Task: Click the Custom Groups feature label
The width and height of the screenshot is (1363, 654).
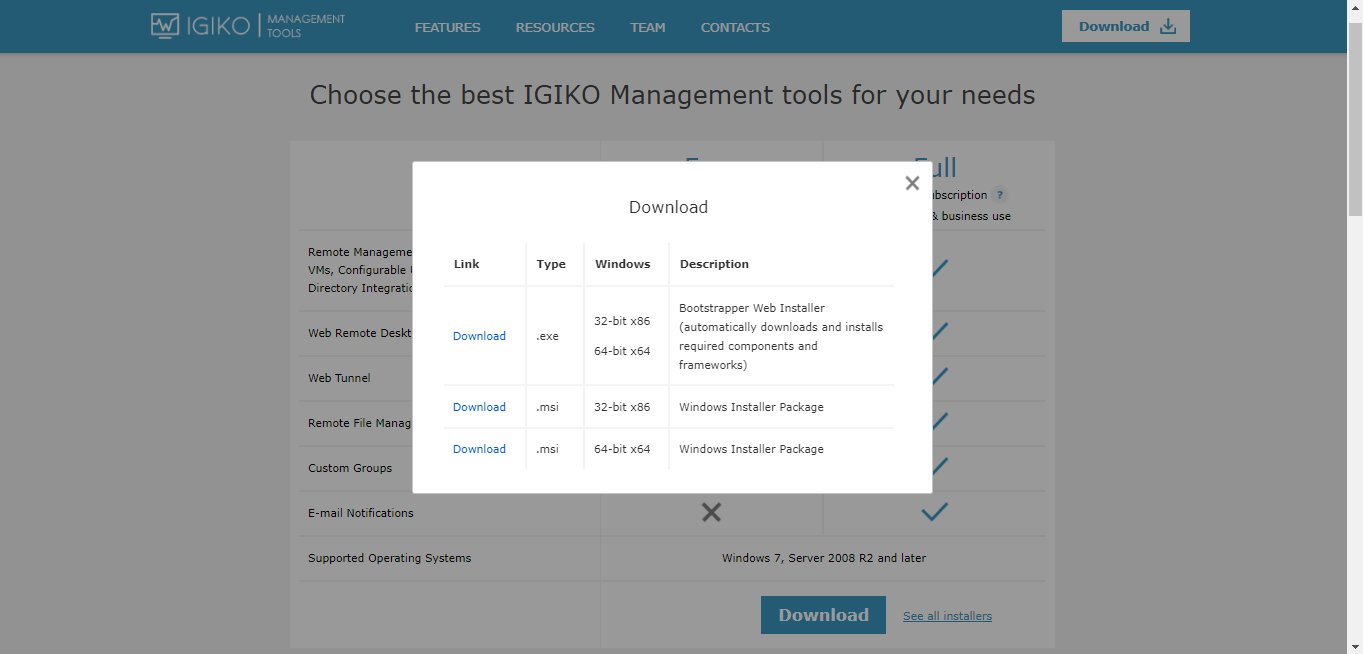Action: (350, 468)
